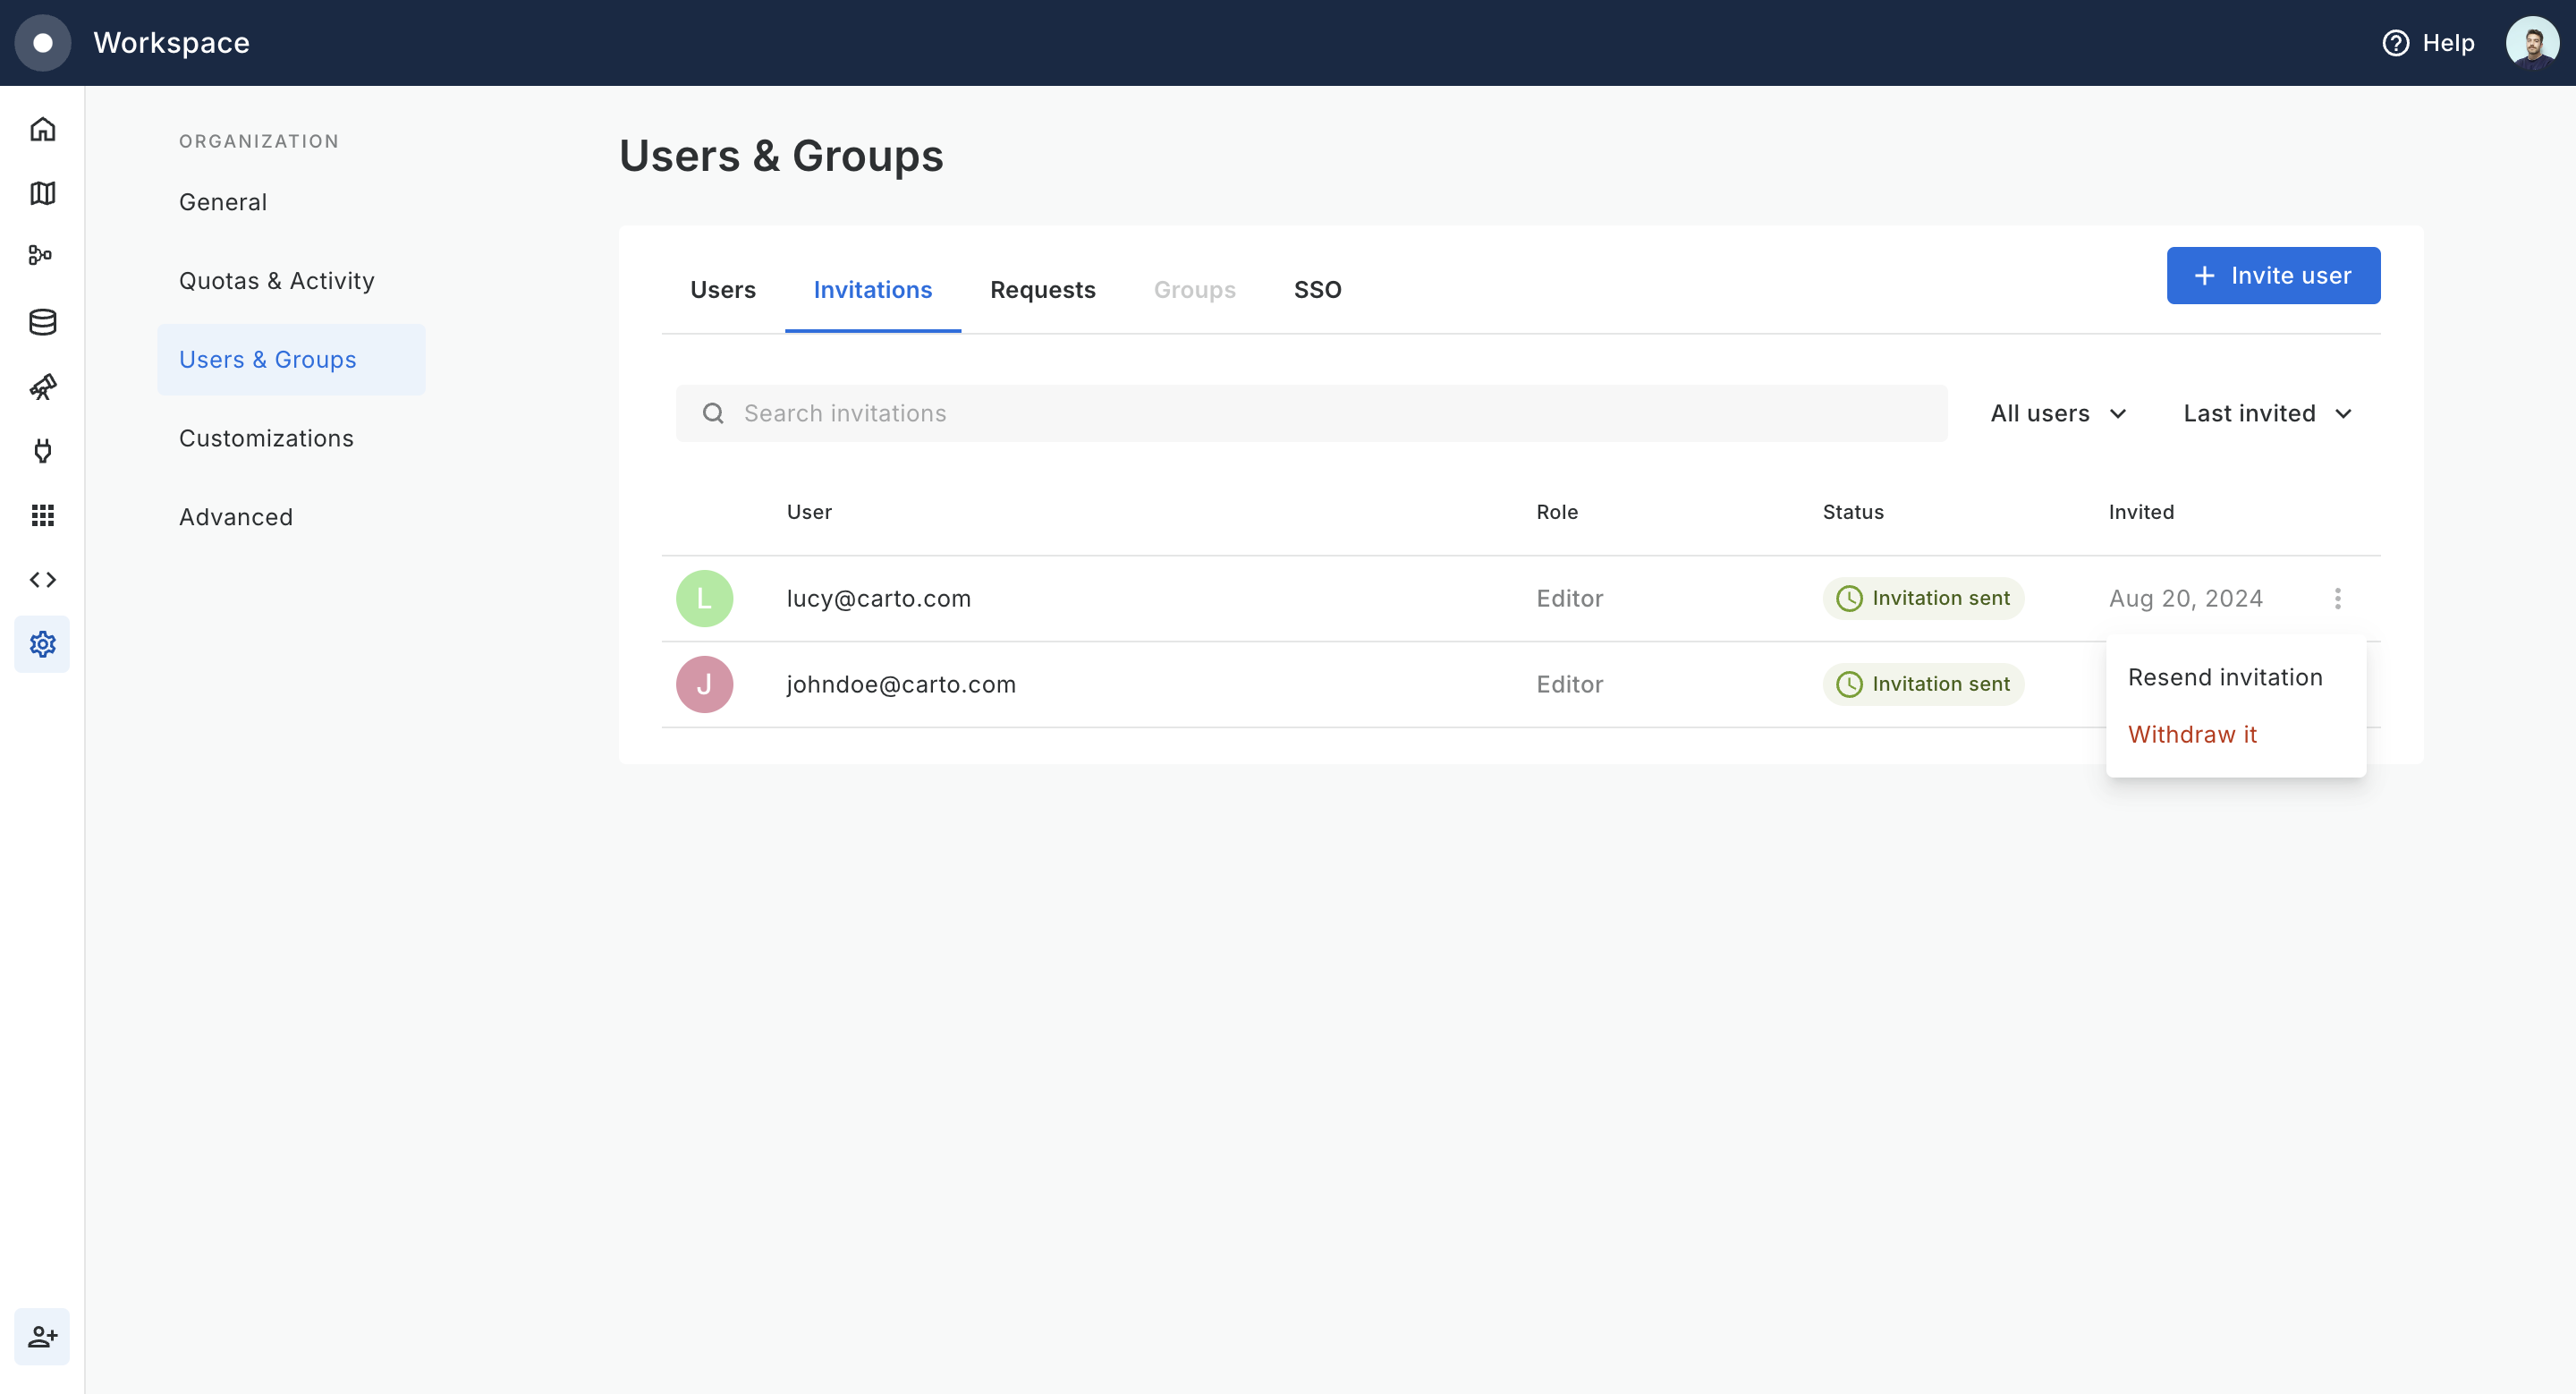Viewport: 2576px width, 1394px height.
Task: Open the Home icon in sidebar
Action: pos(42,129)
